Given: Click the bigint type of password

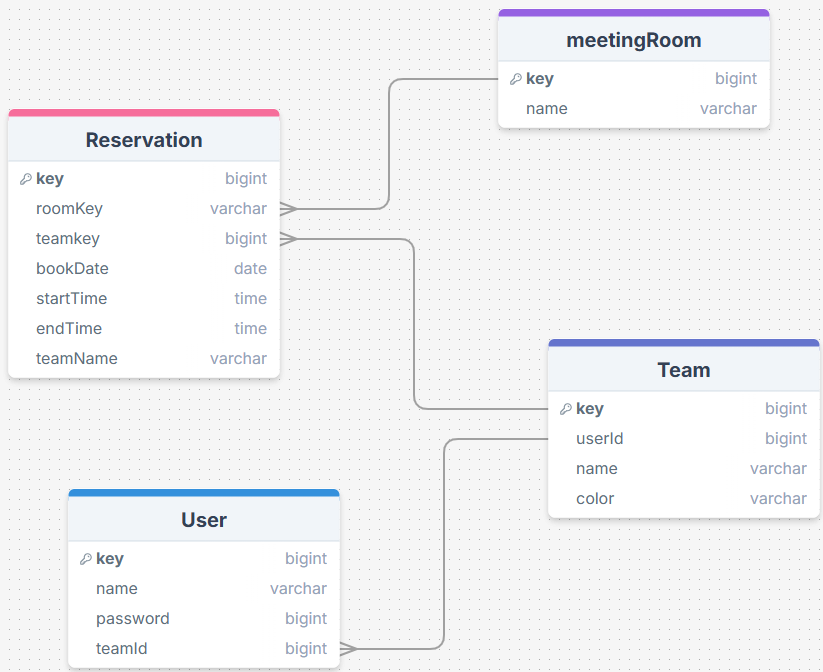Looking at the screenshot, I should coord(306,619).
